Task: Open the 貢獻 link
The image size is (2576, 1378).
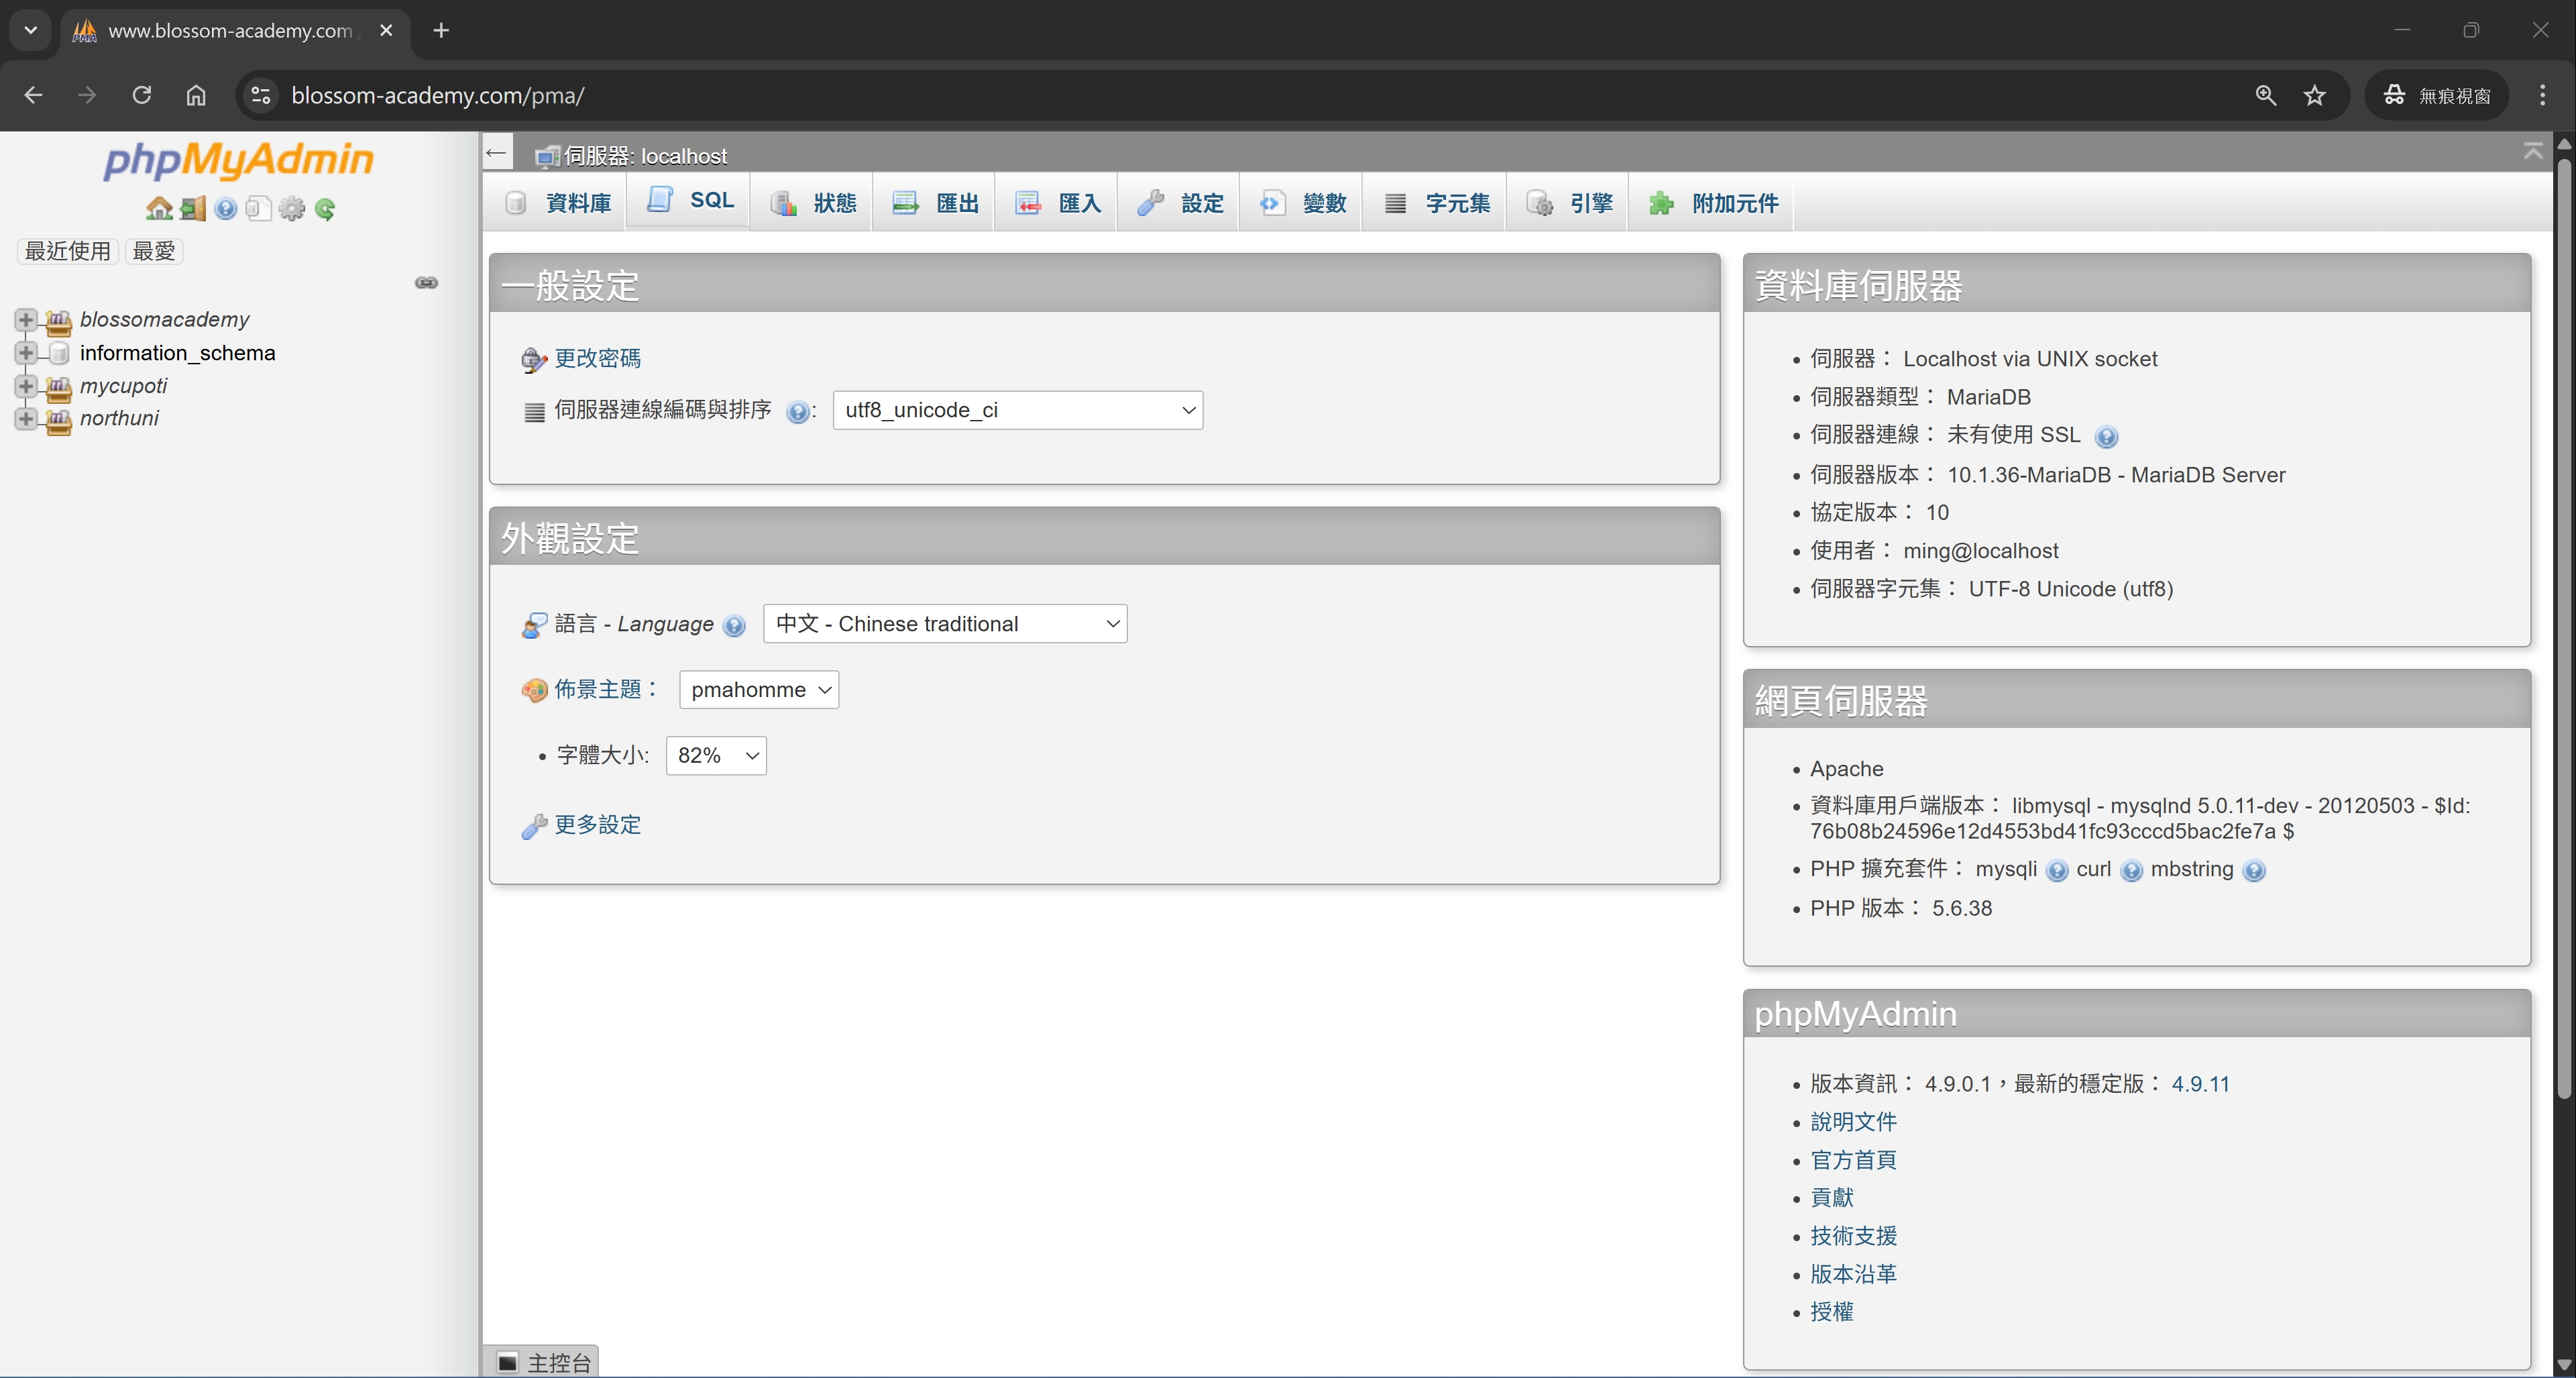Action: point(1832,1198)
